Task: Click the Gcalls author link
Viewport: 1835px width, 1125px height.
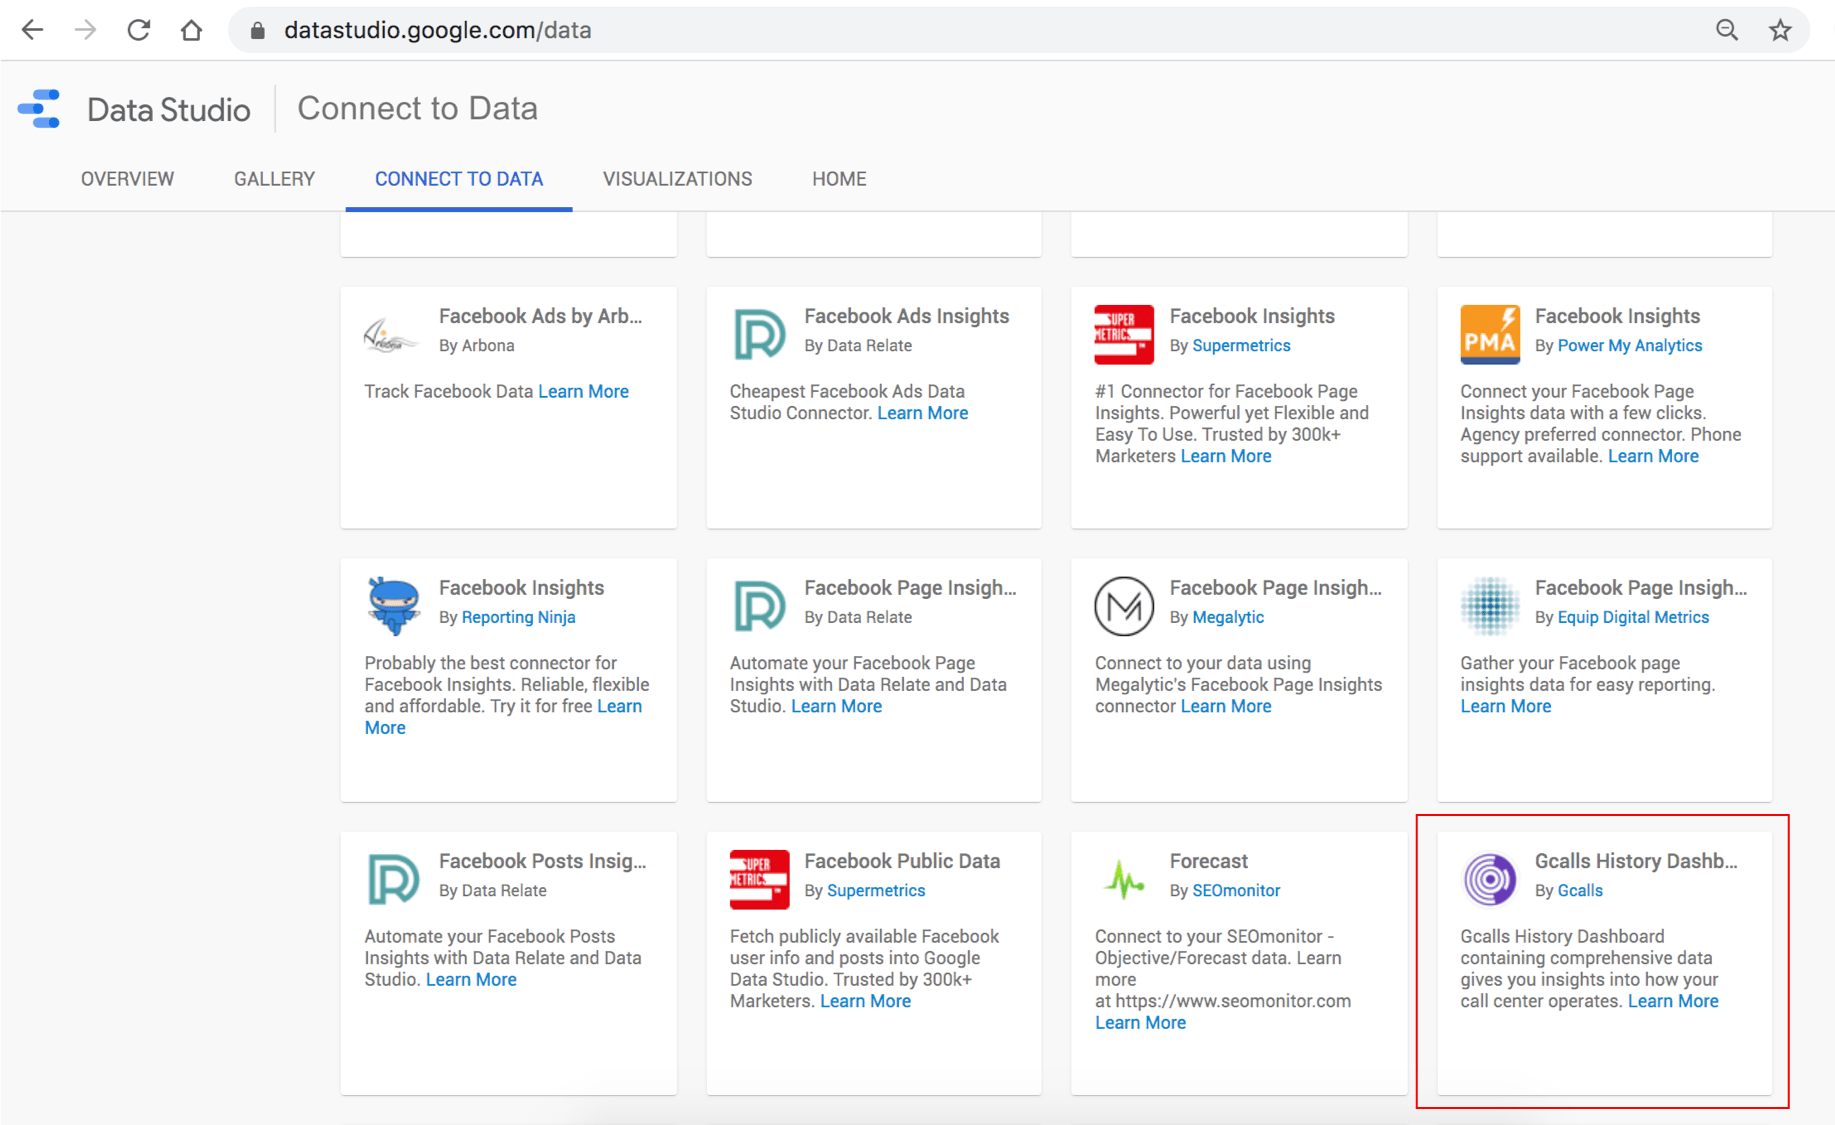Action: coord(1580,890)
